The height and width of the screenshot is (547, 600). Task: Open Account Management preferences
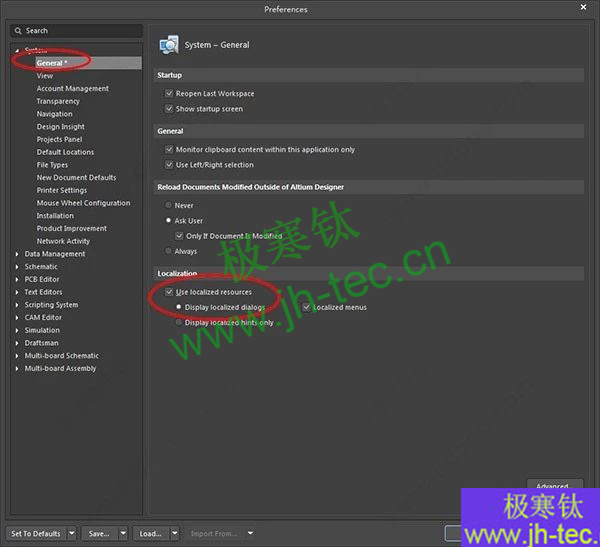(x=73, y=88)
